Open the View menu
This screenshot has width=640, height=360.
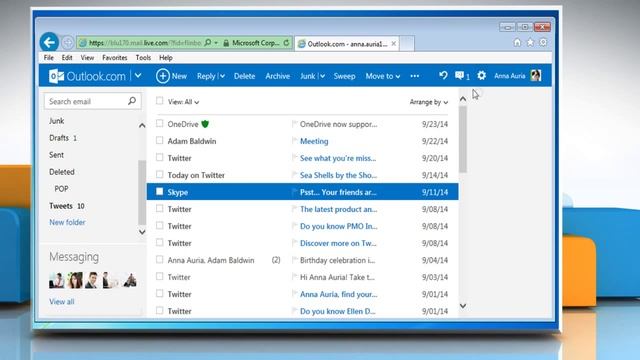click(x=87, y=58)
